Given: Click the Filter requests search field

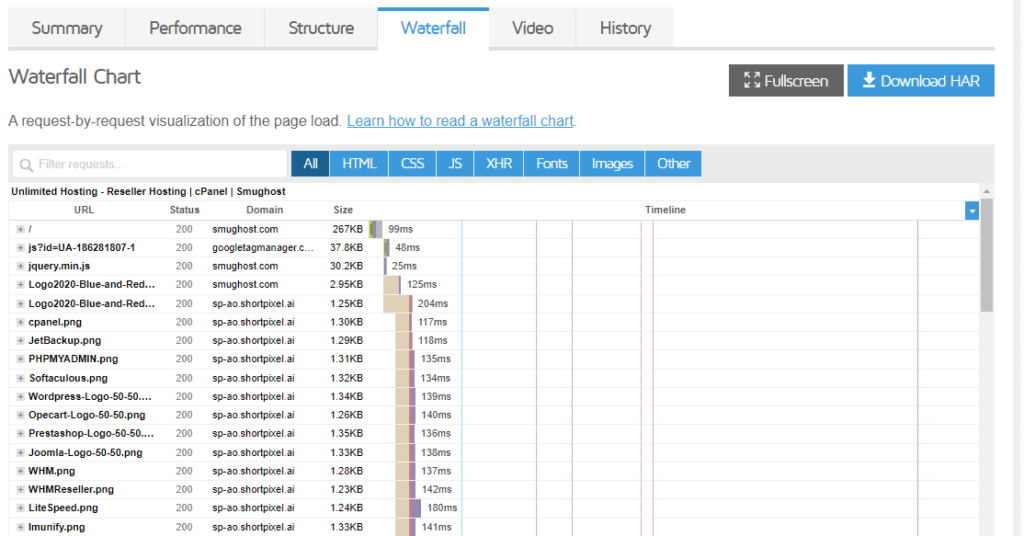Looking at the screenshot, I should point(150,164).
